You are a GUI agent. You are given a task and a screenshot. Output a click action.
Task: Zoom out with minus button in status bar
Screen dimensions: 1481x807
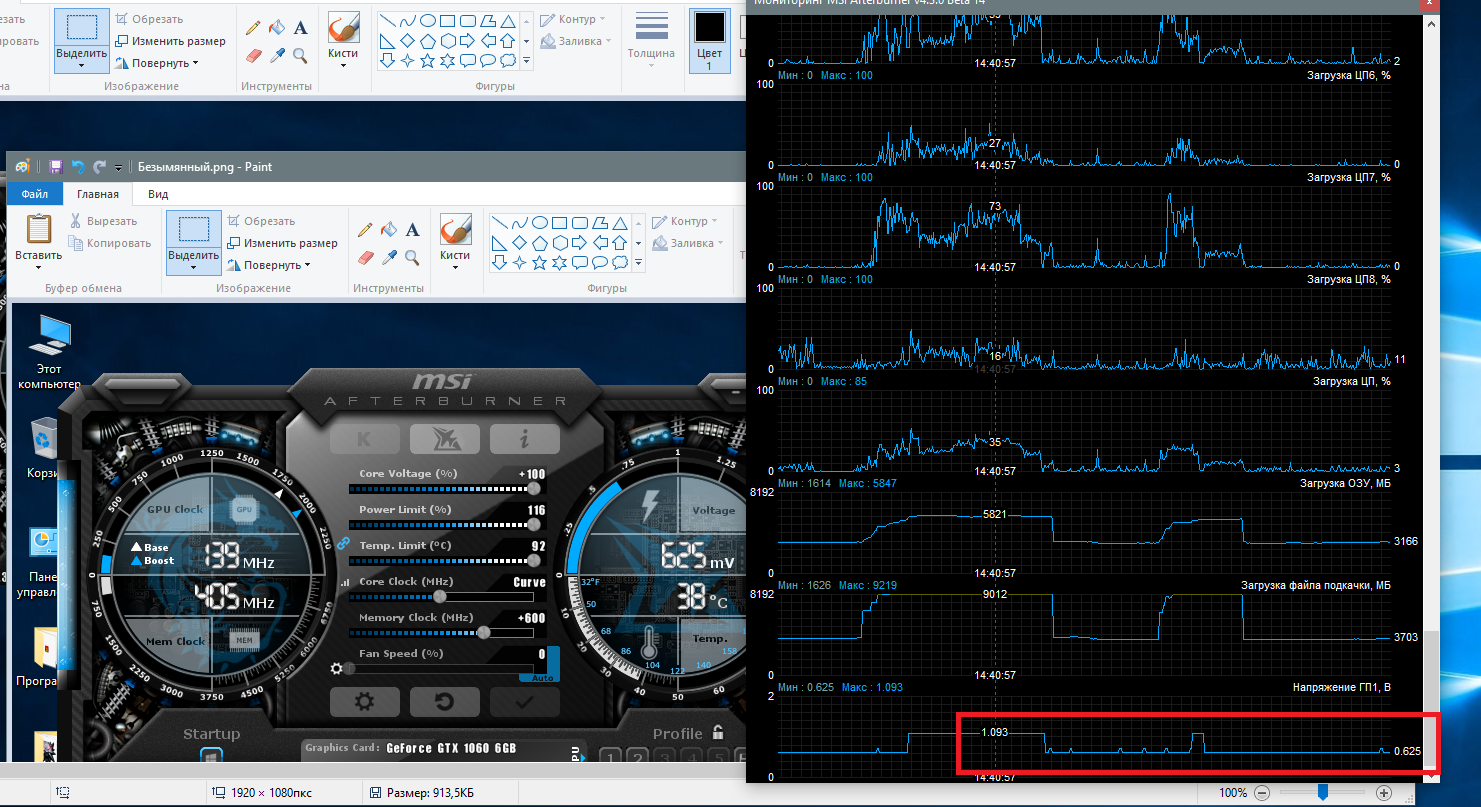(x=1262, y=793)
